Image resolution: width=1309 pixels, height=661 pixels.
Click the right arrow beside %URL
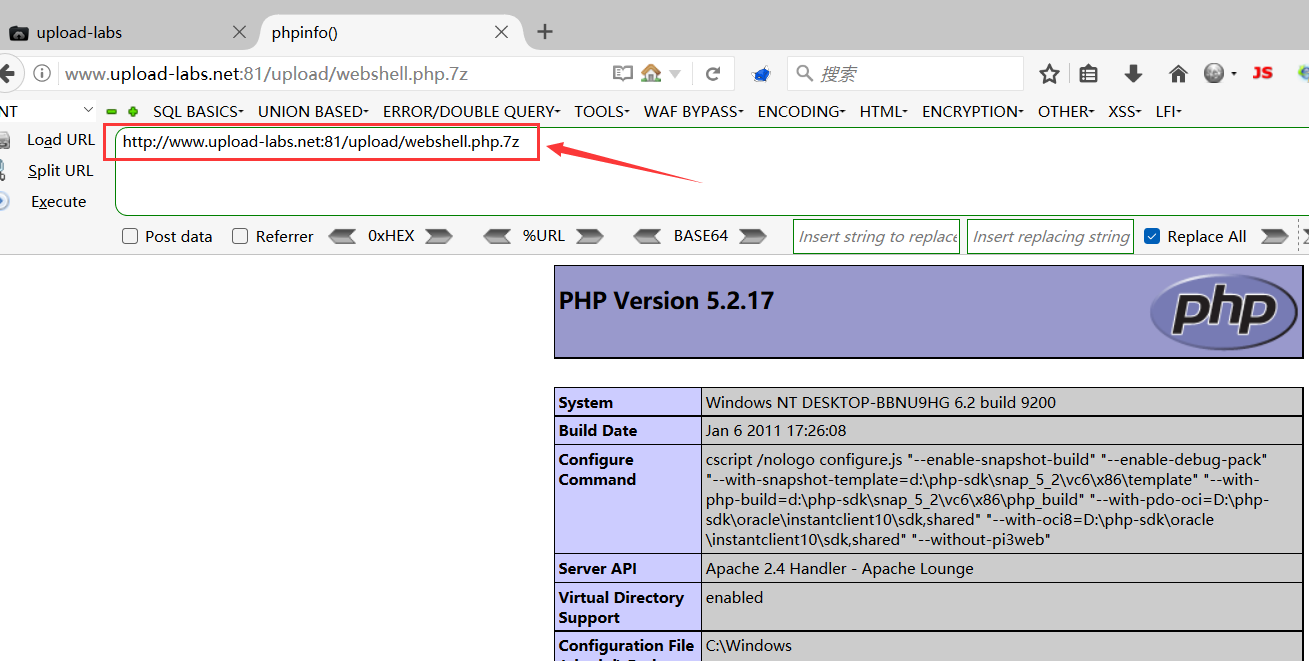(590, 236)
